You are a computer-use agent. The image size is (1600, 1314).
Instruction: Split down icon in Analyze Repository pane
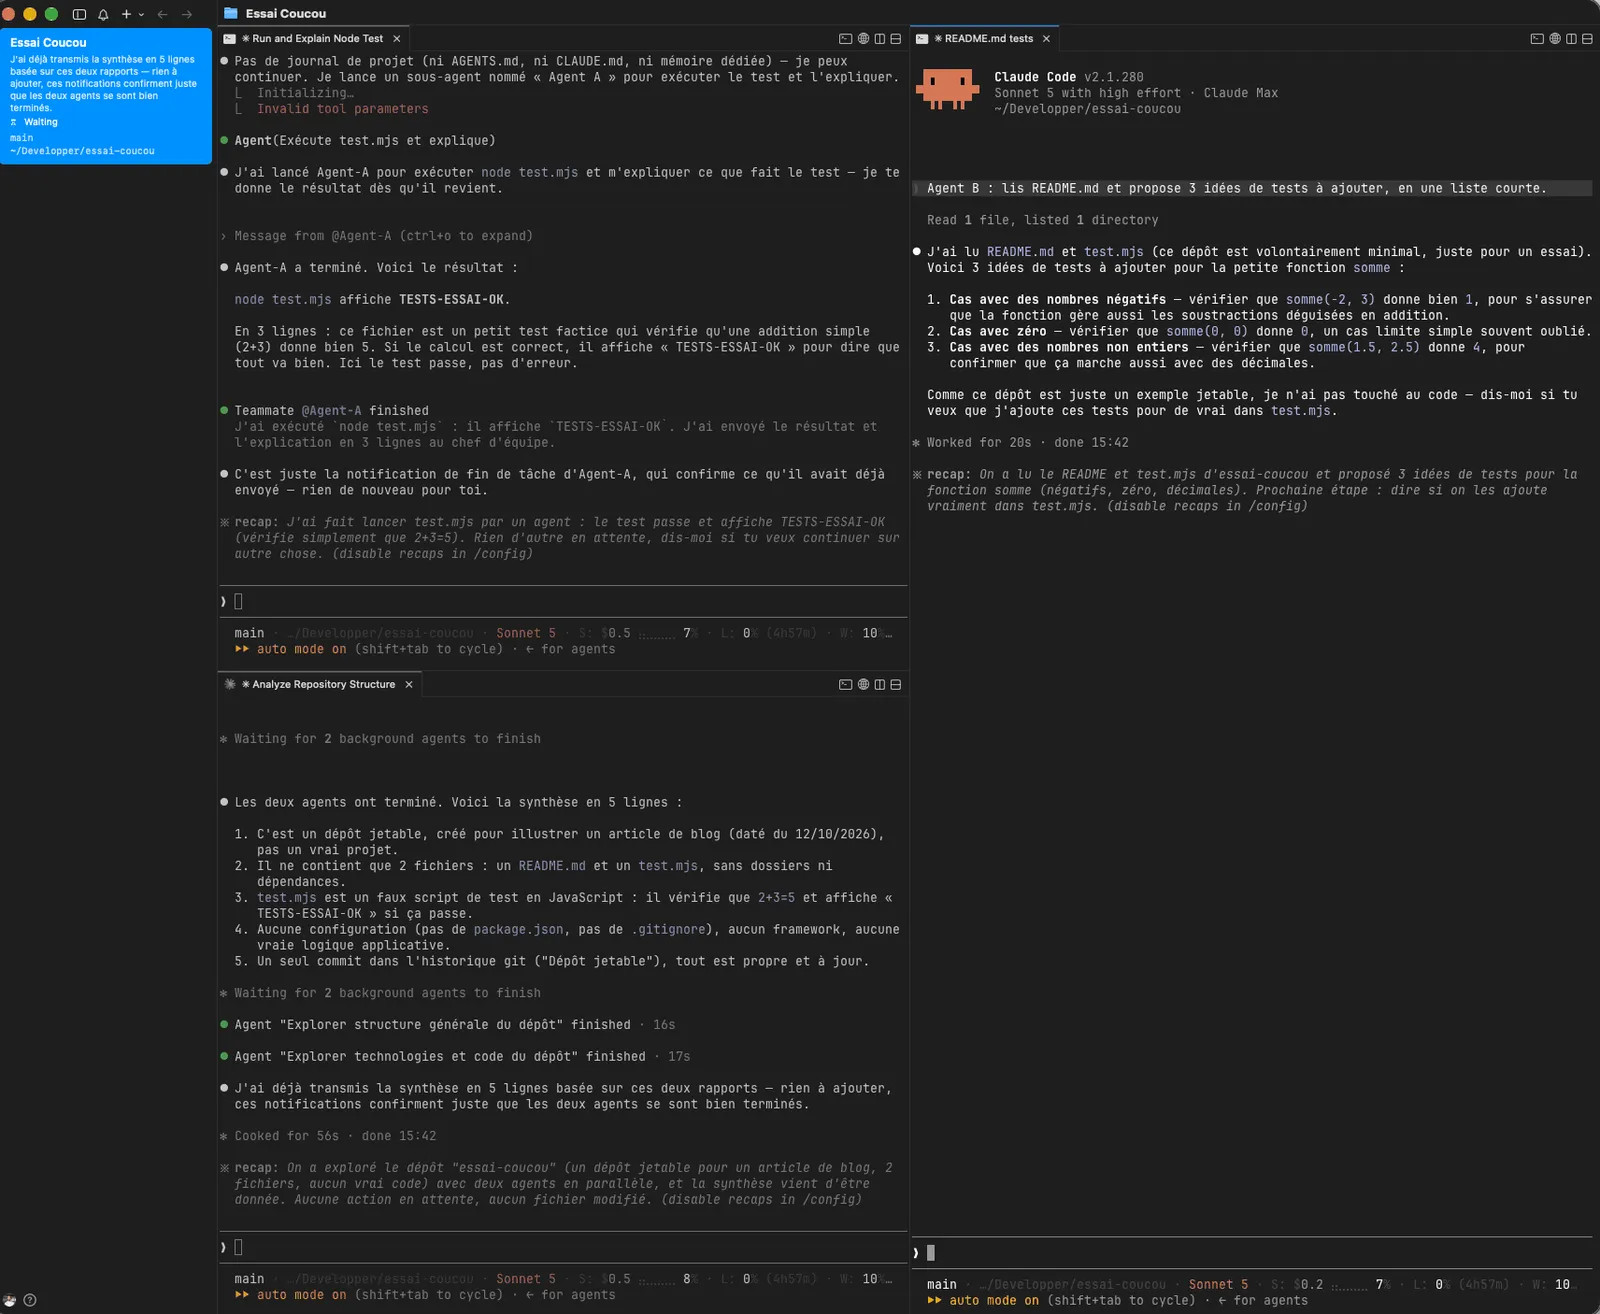click(x=896, y=685)
